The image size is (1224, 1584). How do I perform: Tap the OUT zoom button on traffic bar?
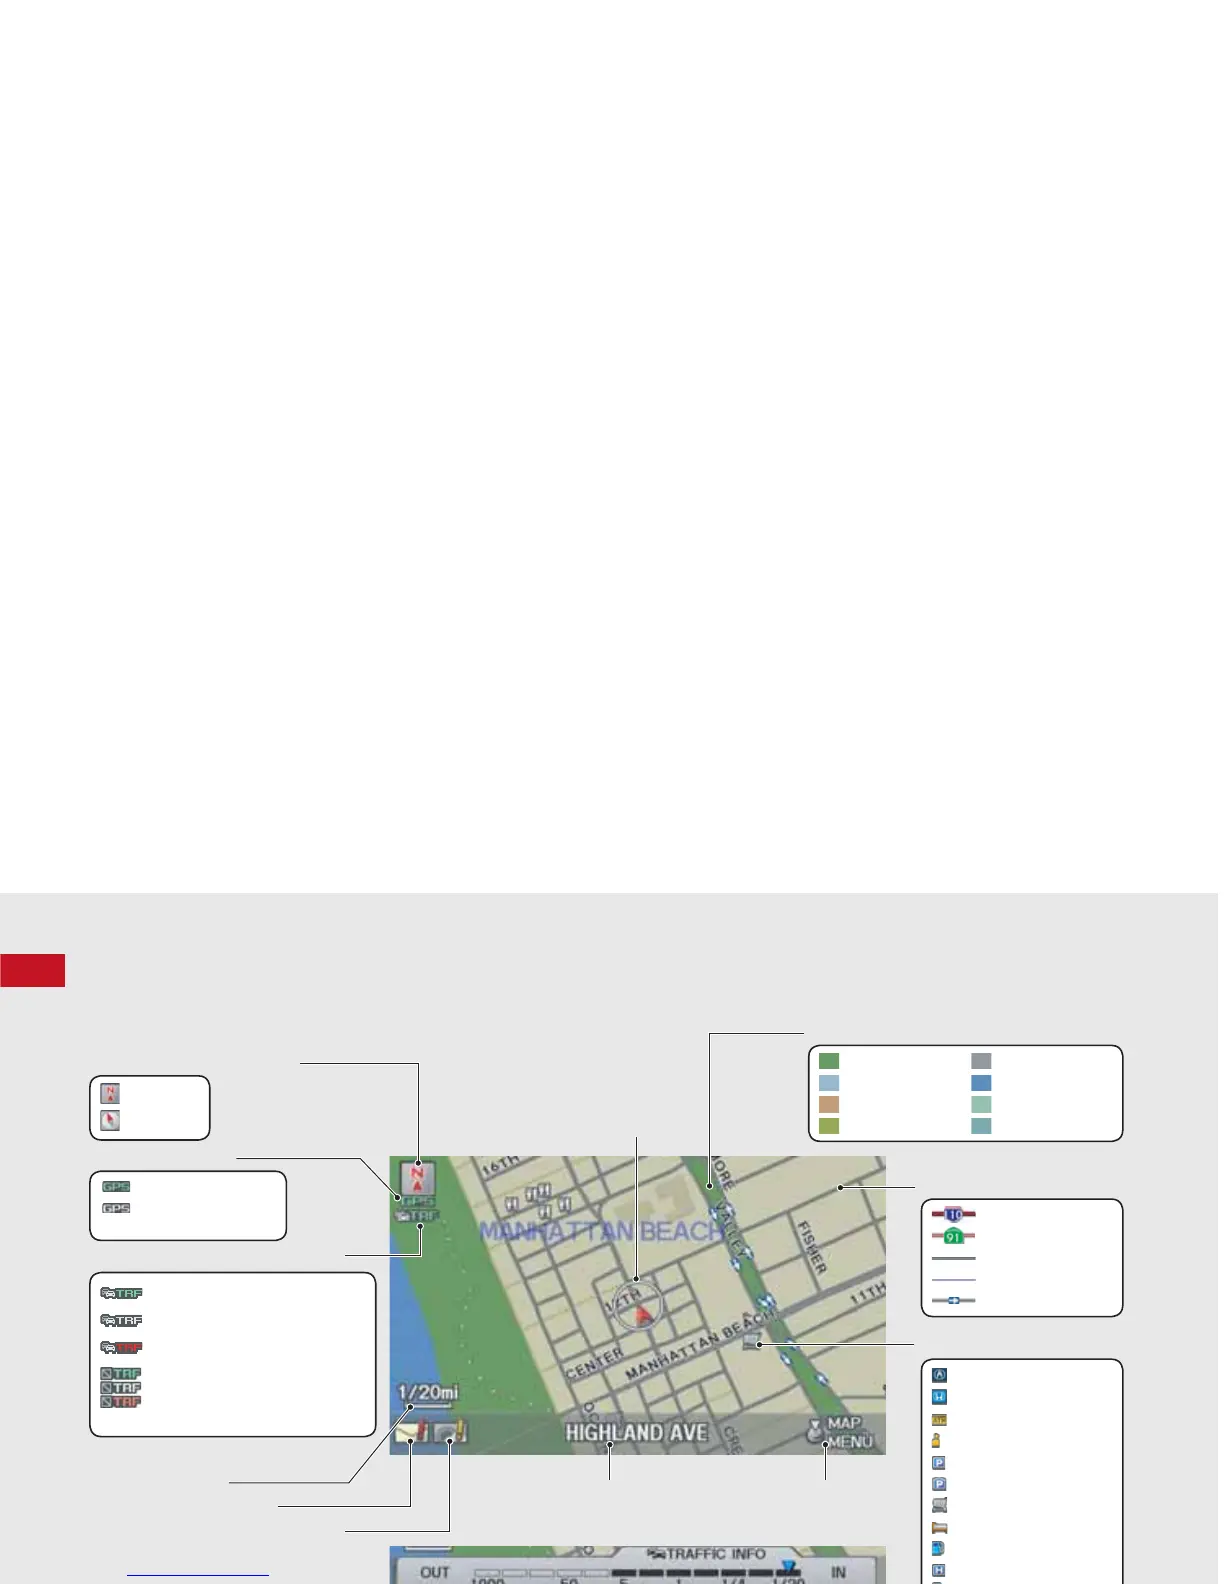tap(434, 1573)
